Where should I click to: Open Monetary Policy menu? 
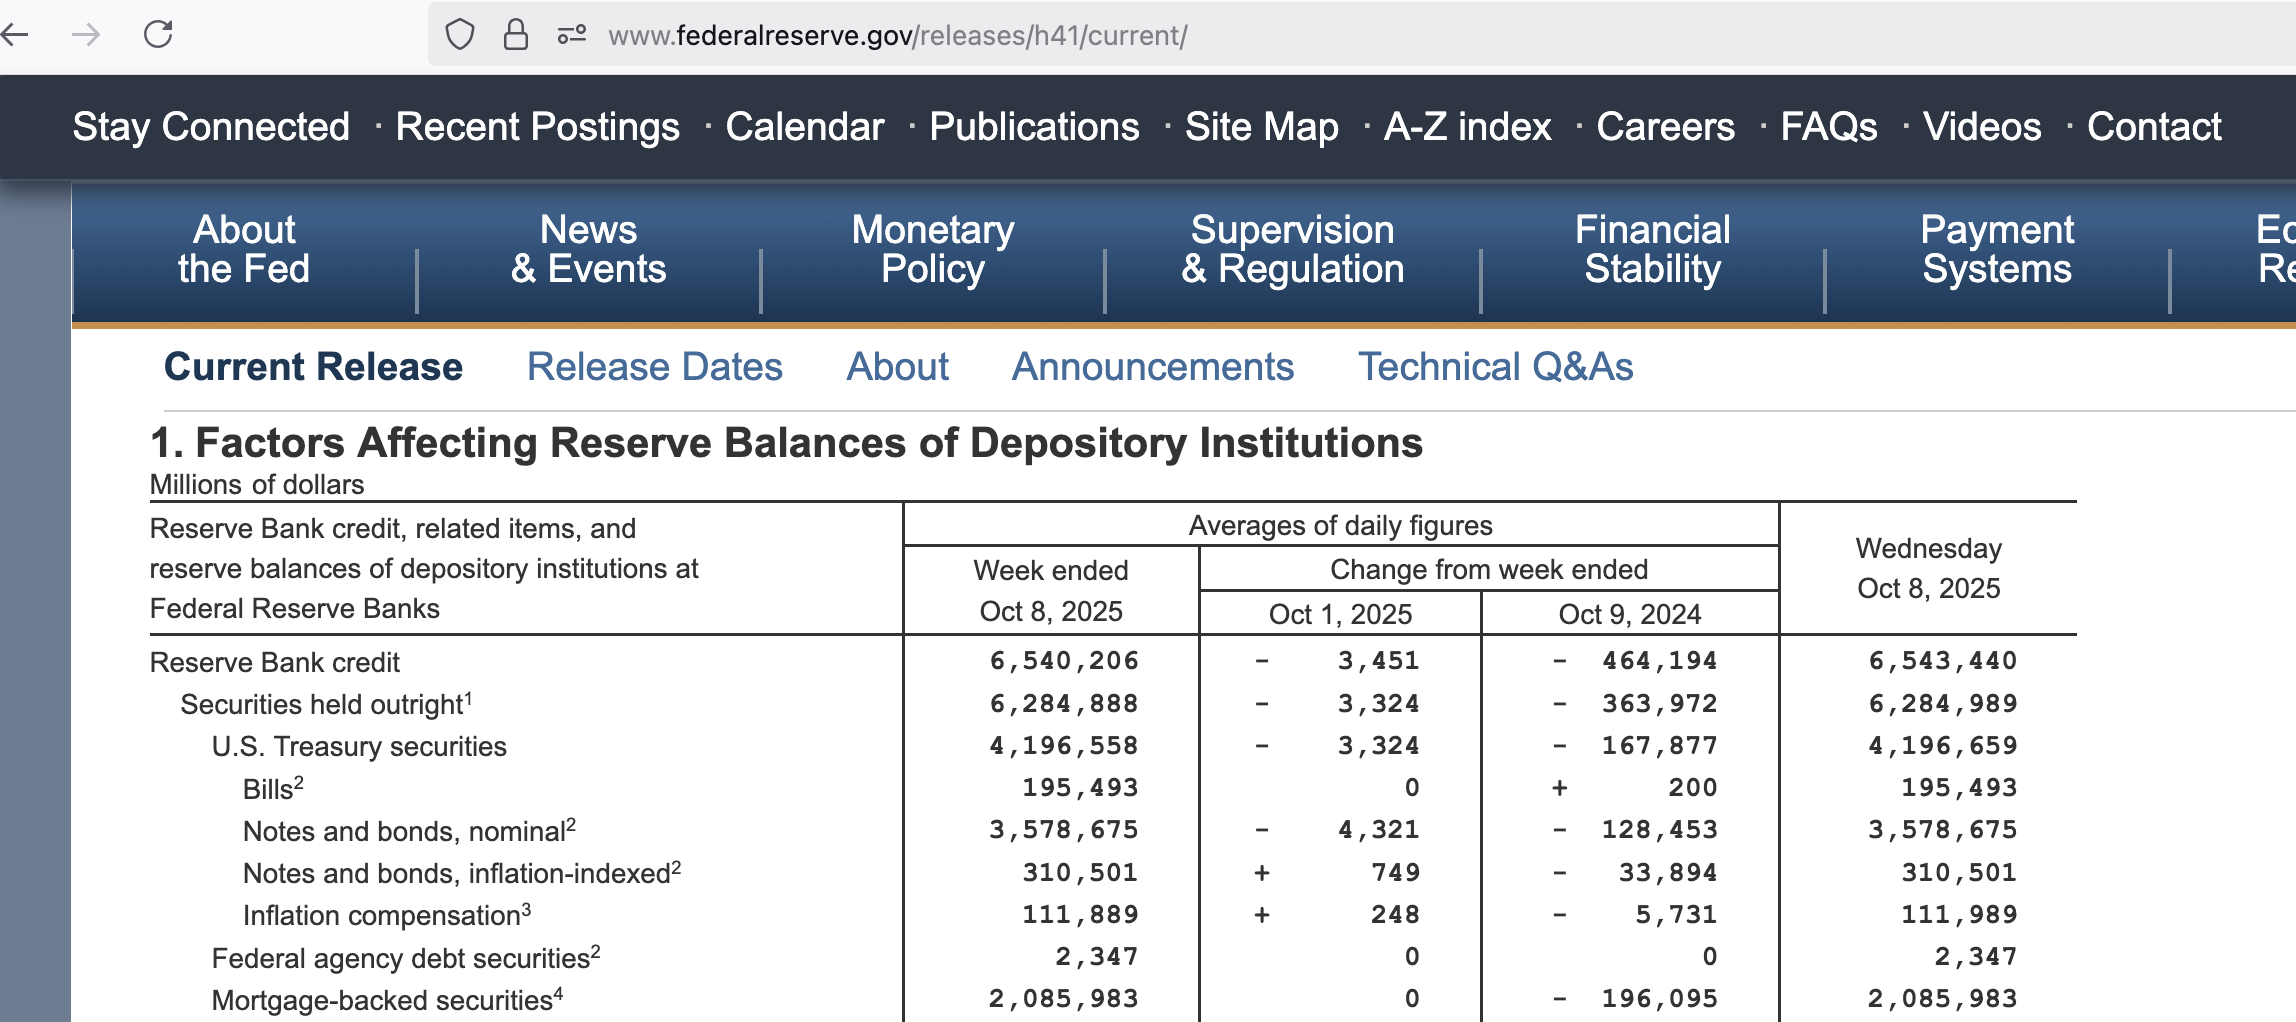[x=933, y=250]
